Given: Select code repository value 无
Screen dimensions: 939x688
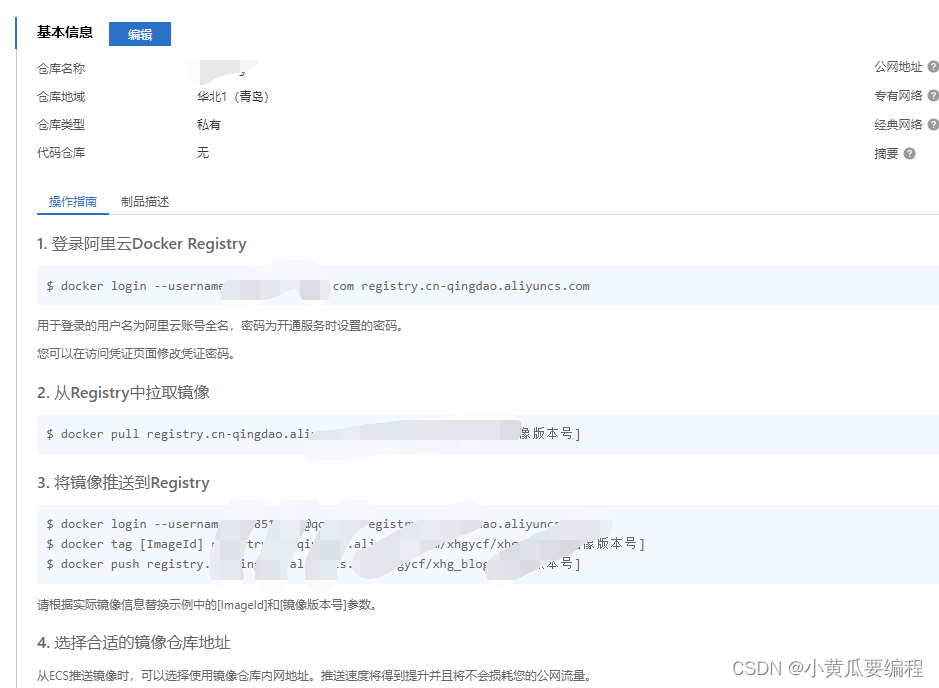Looking at the screenshot, I should point(203,153).
